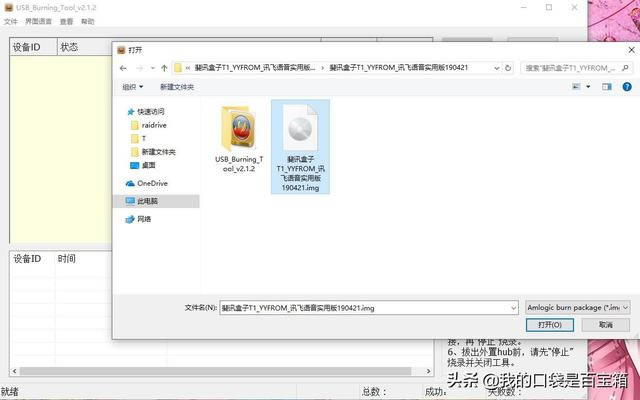Select 此电脑 in the navigation pane
This screenshot has height=400, width=640.
coord(151,201)
